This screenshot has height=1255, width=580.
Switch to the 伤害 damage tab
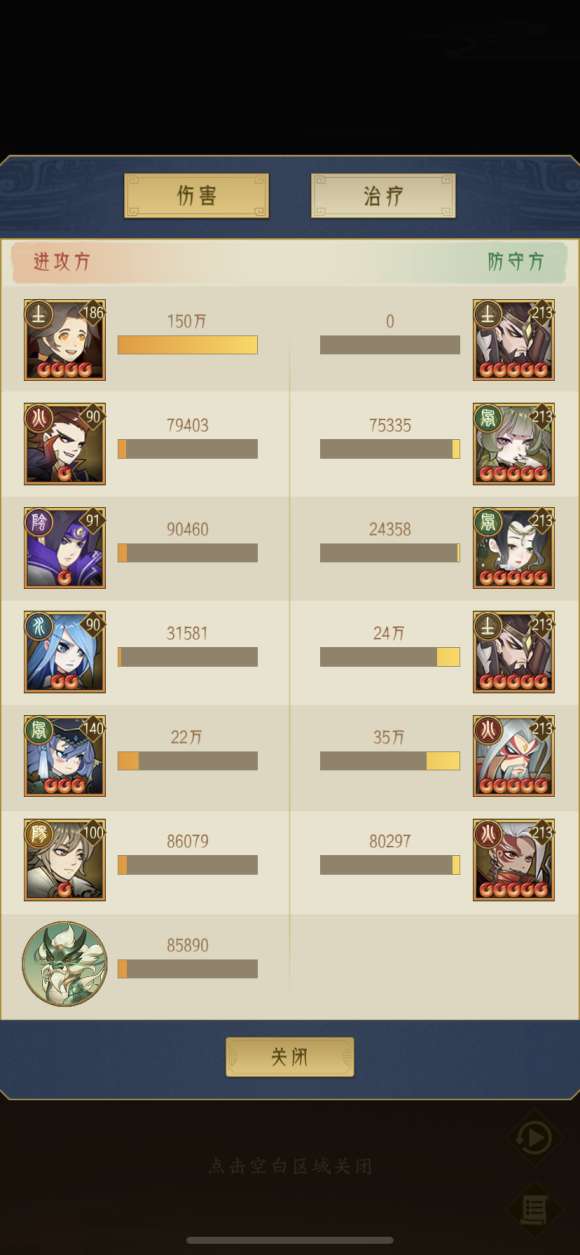tap(196, 195)
